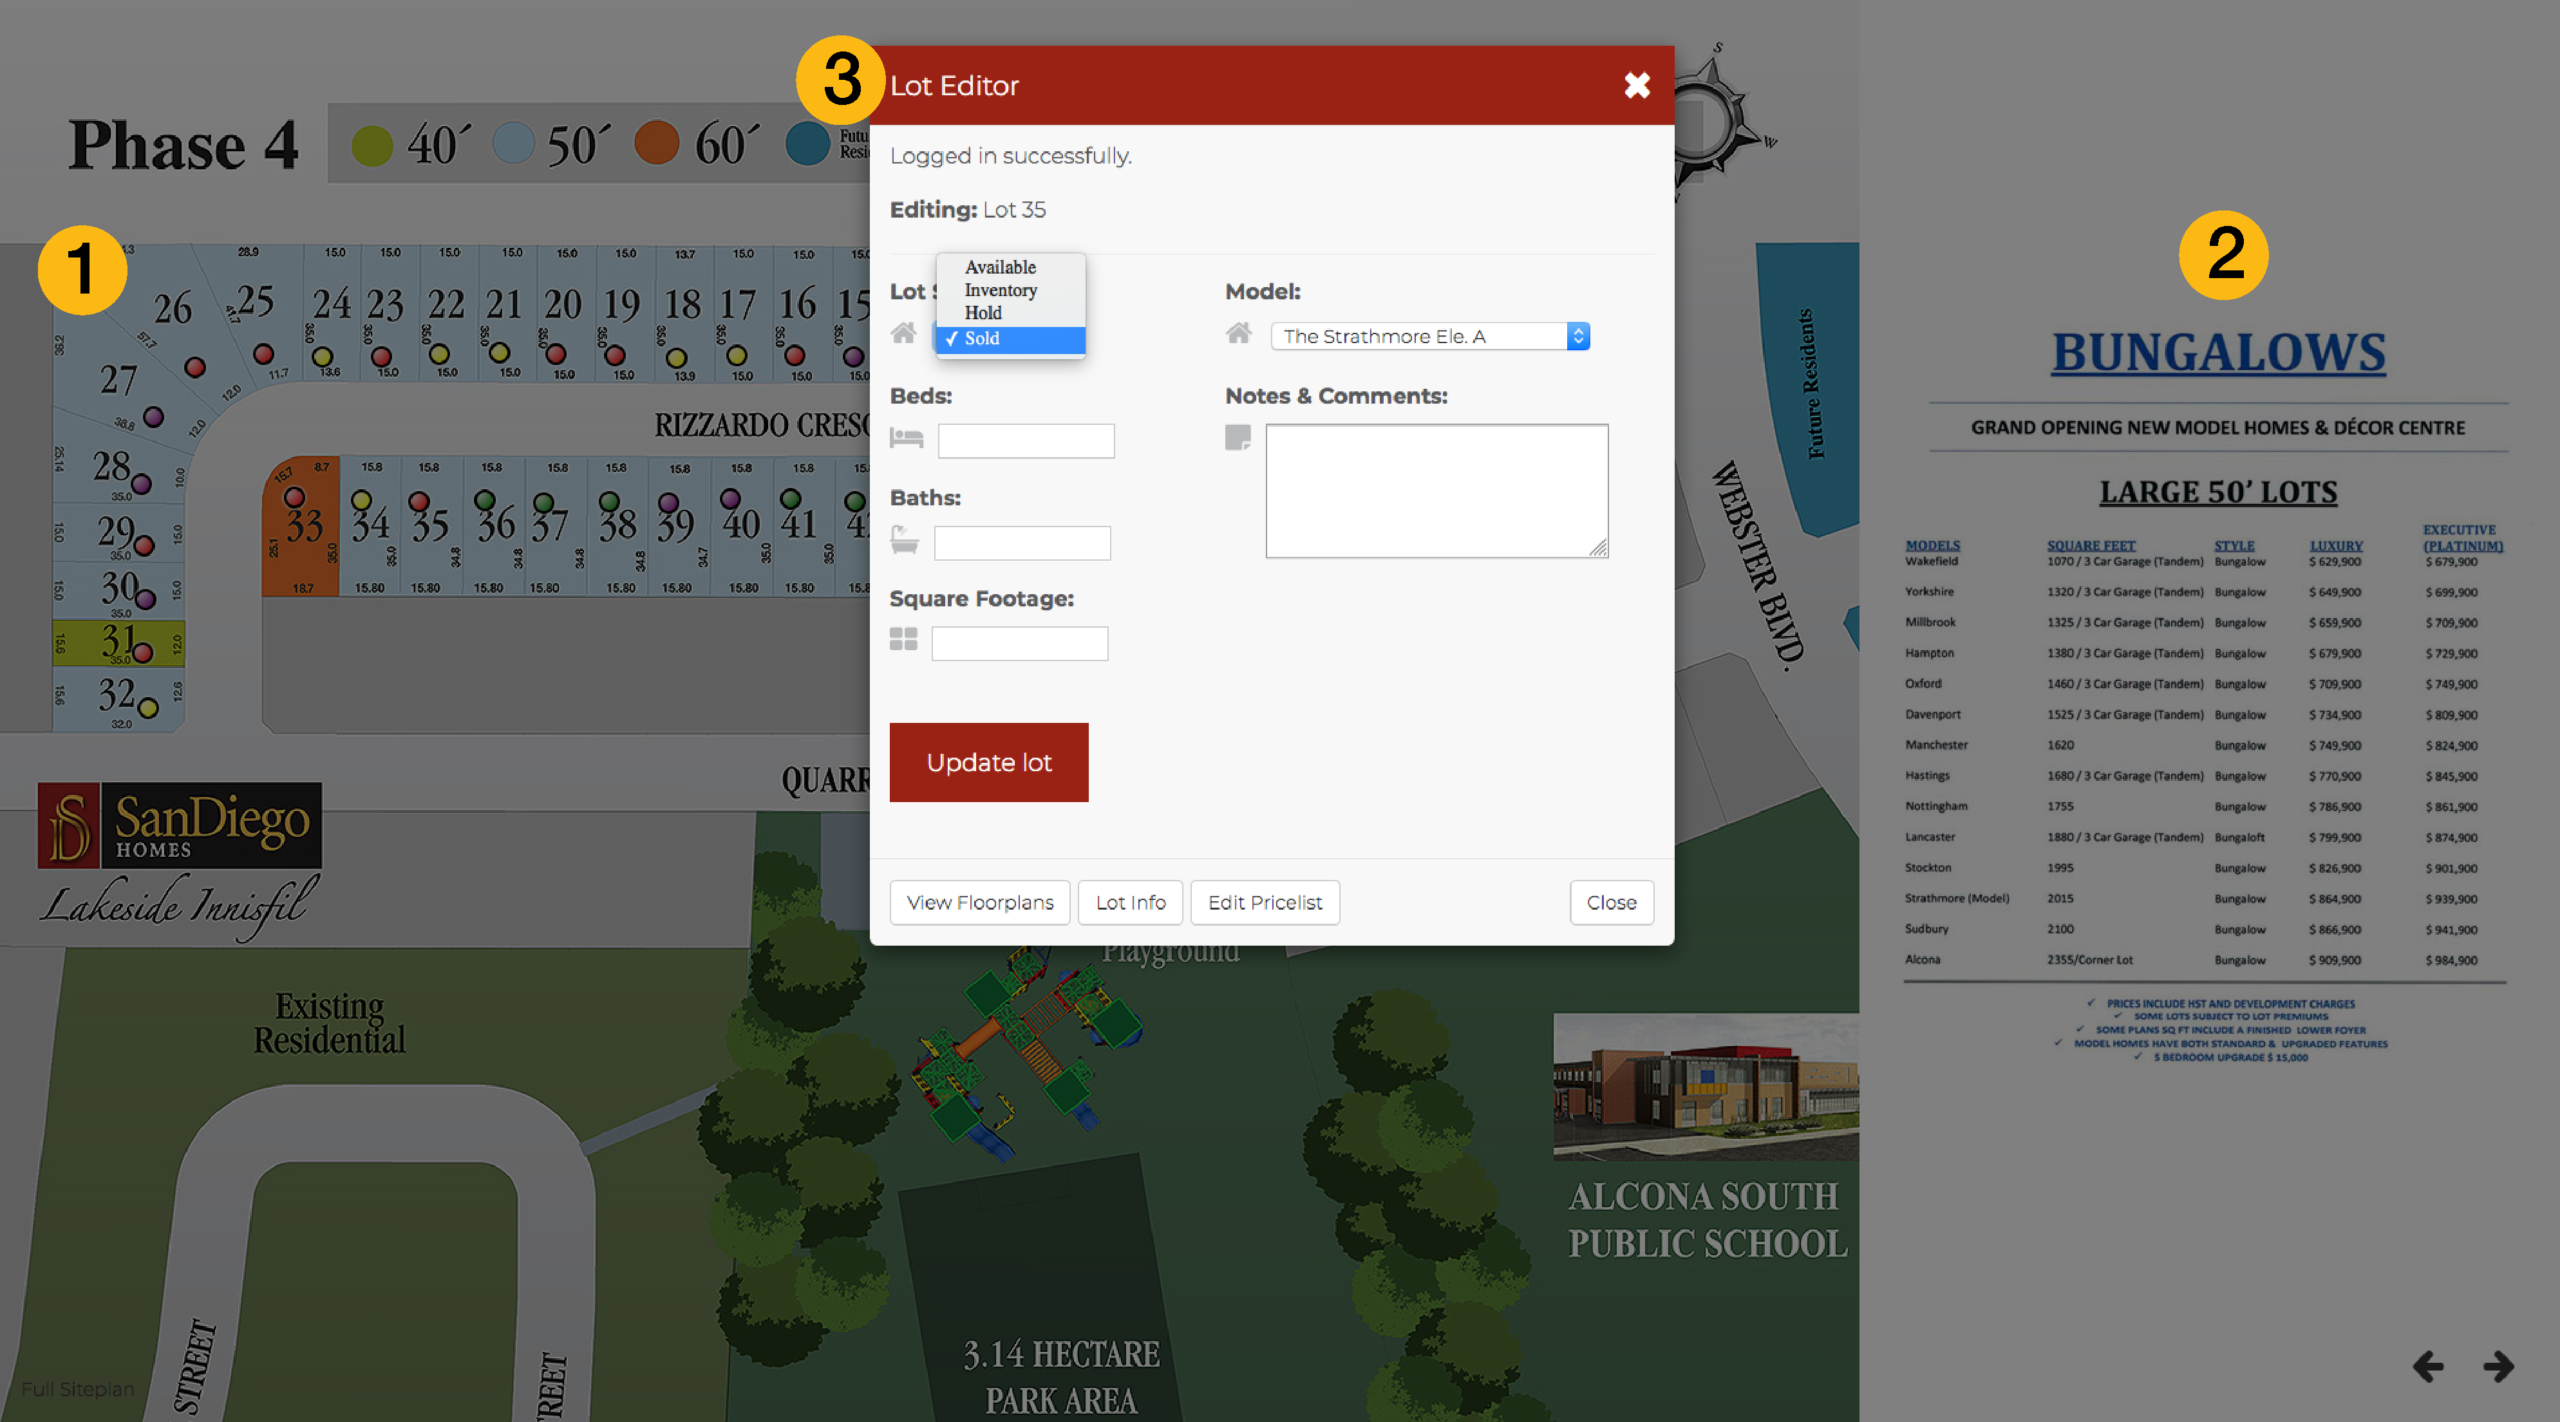Open the Lot Info button

[x=1130, y=902]
